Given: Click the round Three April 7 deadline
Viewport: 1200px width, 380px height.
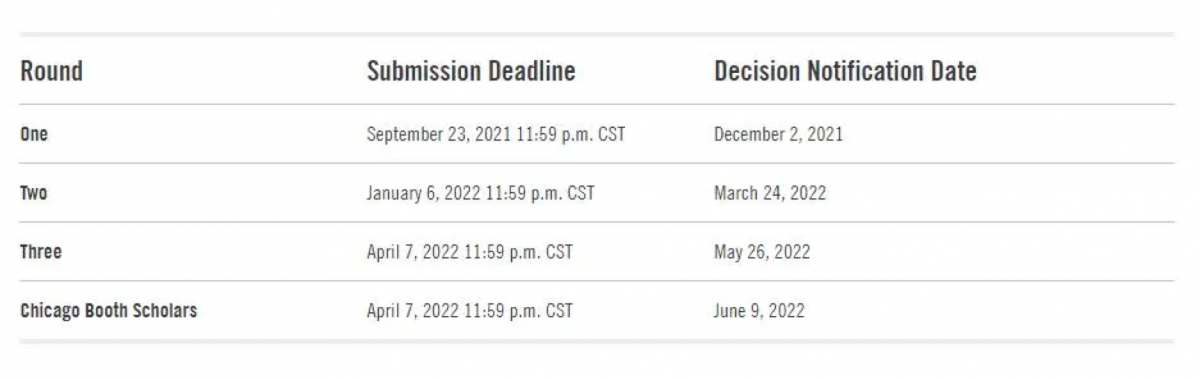Looking at the screenshot, I should tap(470, 252).
